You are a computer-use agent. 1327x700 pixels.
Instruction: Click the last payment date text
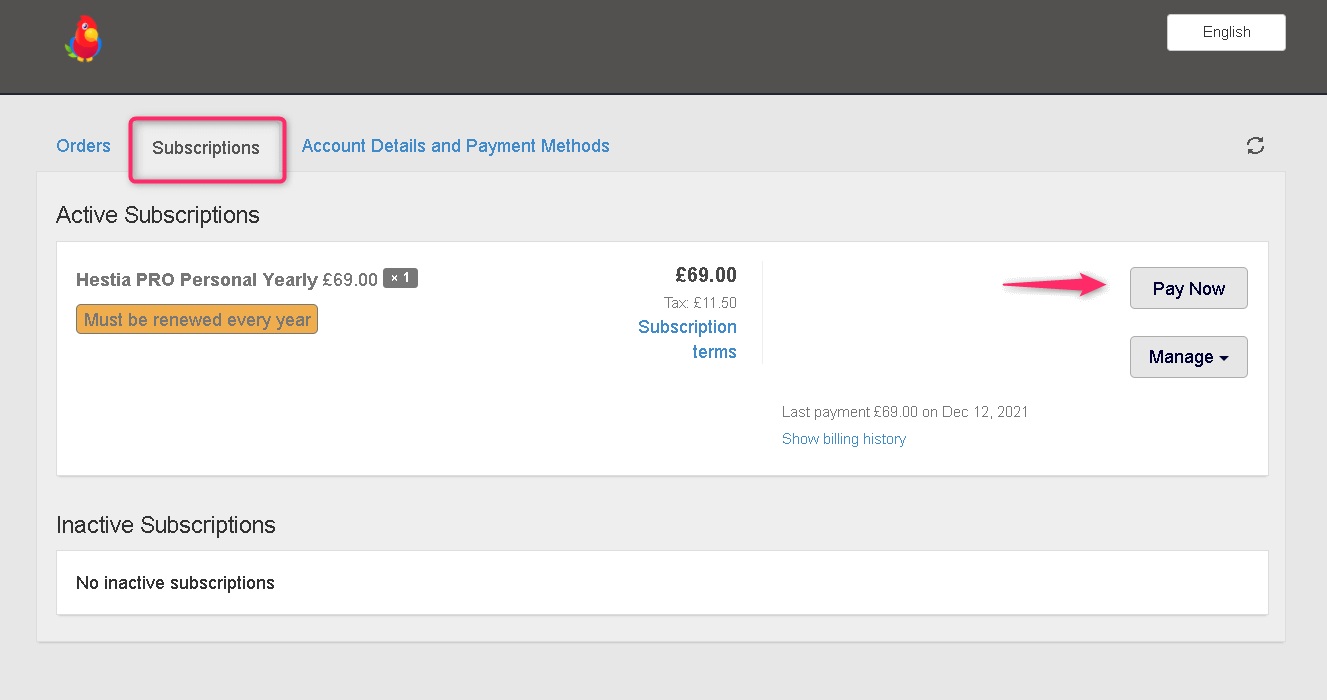pyautogui.click(x=904, y=412)
